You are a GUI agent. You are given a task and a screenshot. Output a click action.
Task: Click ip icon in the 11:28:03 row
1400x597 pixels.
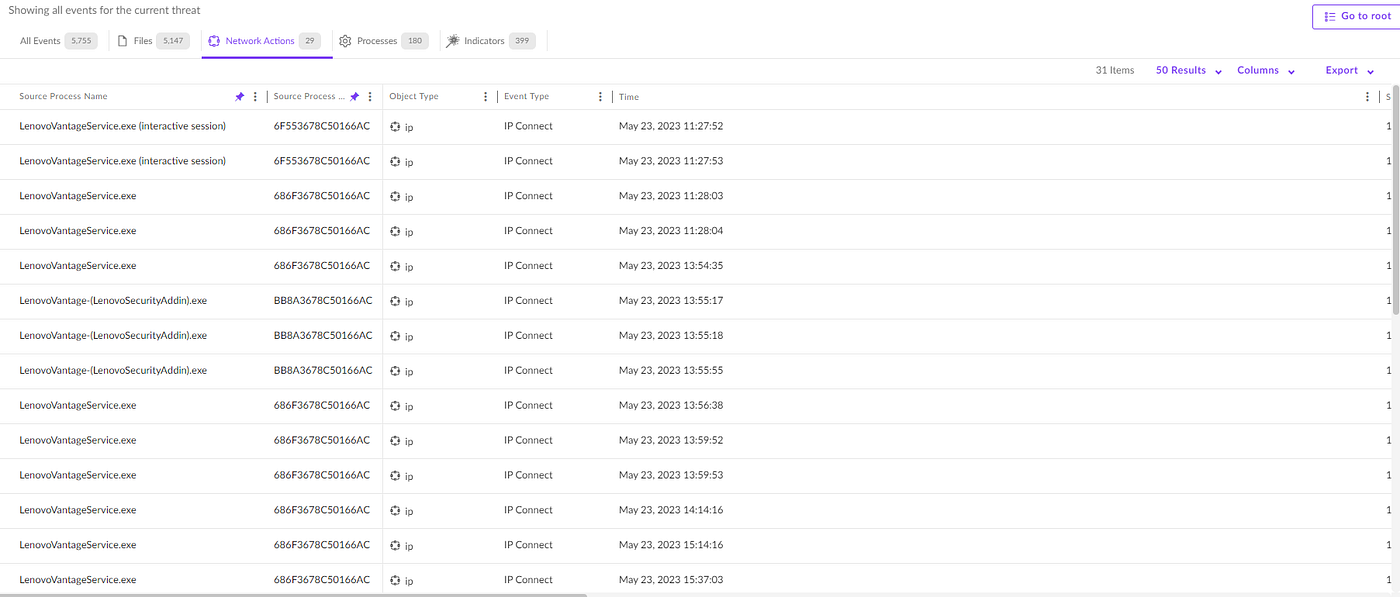395,197
